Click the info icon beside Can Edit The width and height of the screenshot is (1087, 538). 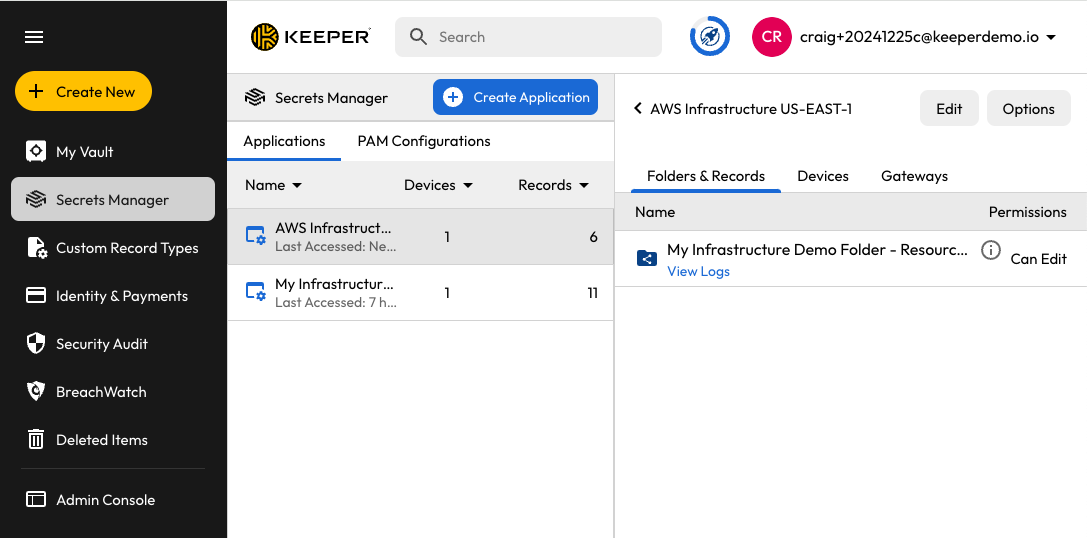(990, 251)
